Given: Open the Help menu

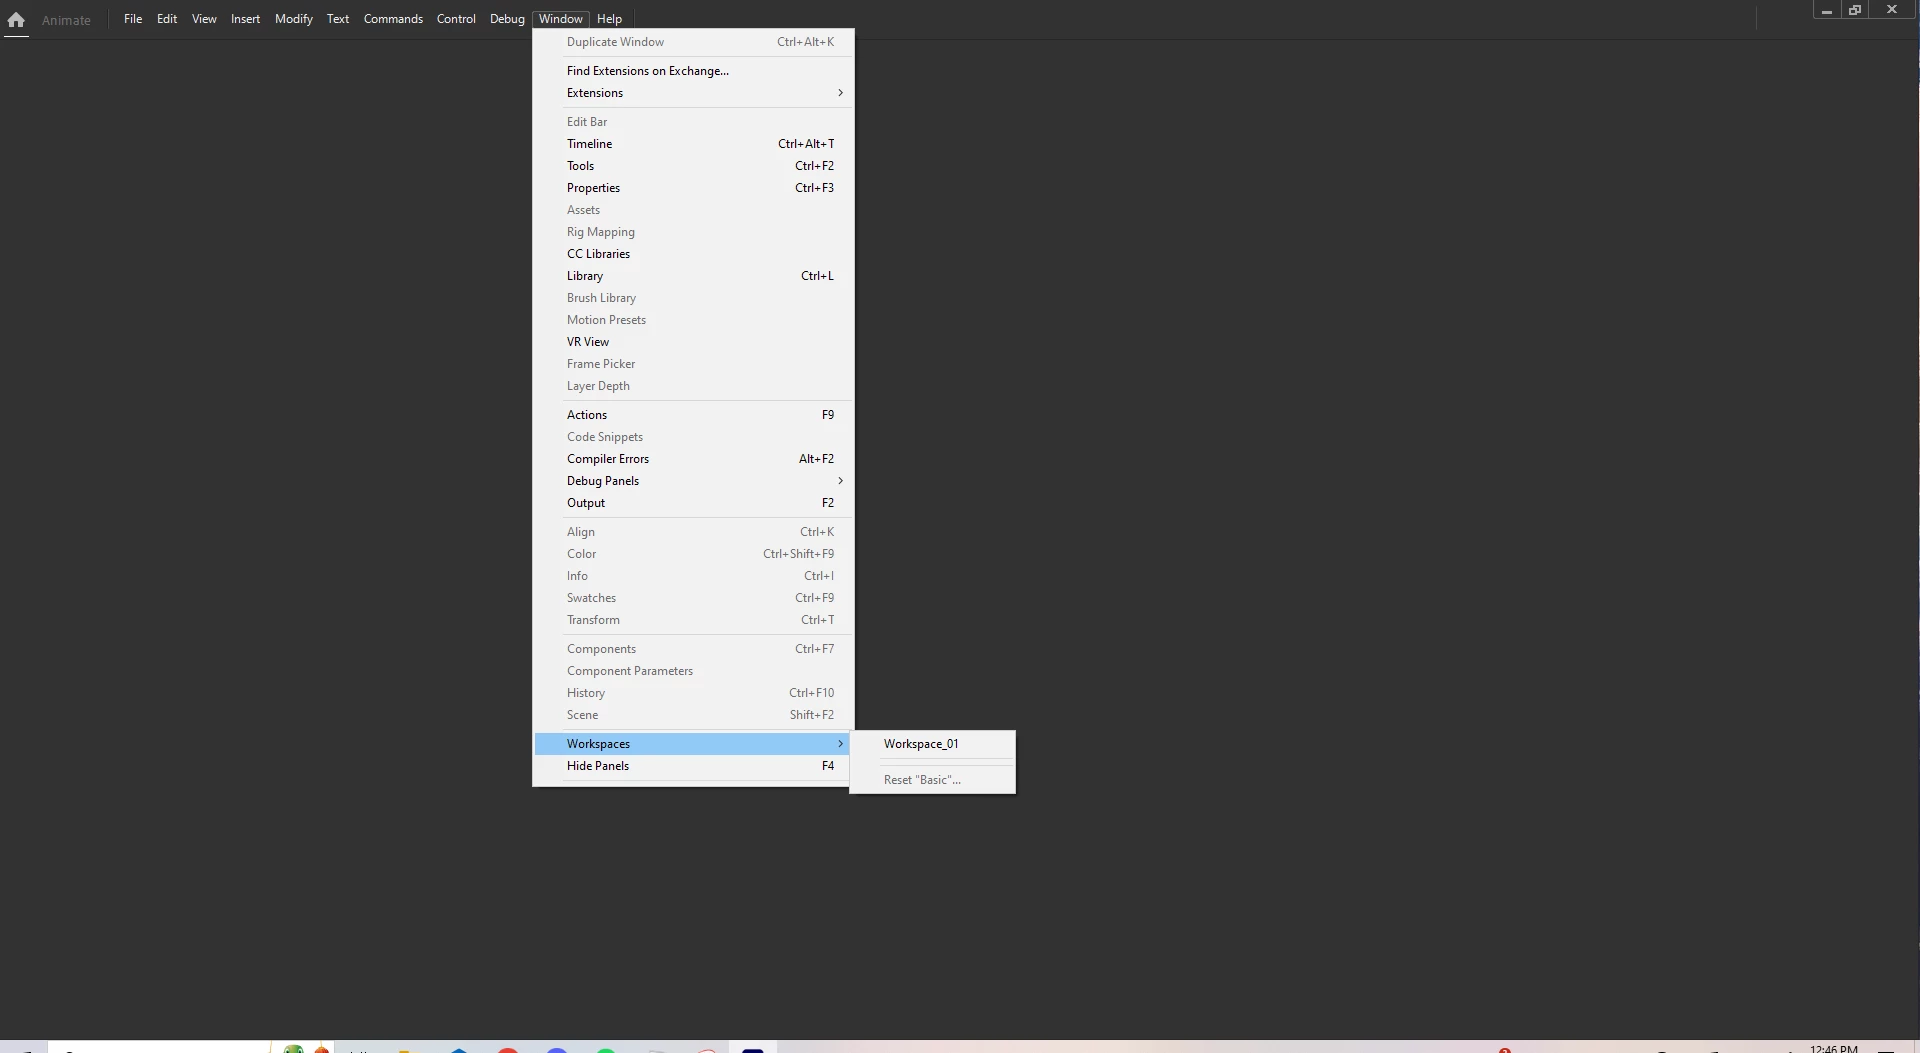Looking at the screenshot, I should pos(609,19).
